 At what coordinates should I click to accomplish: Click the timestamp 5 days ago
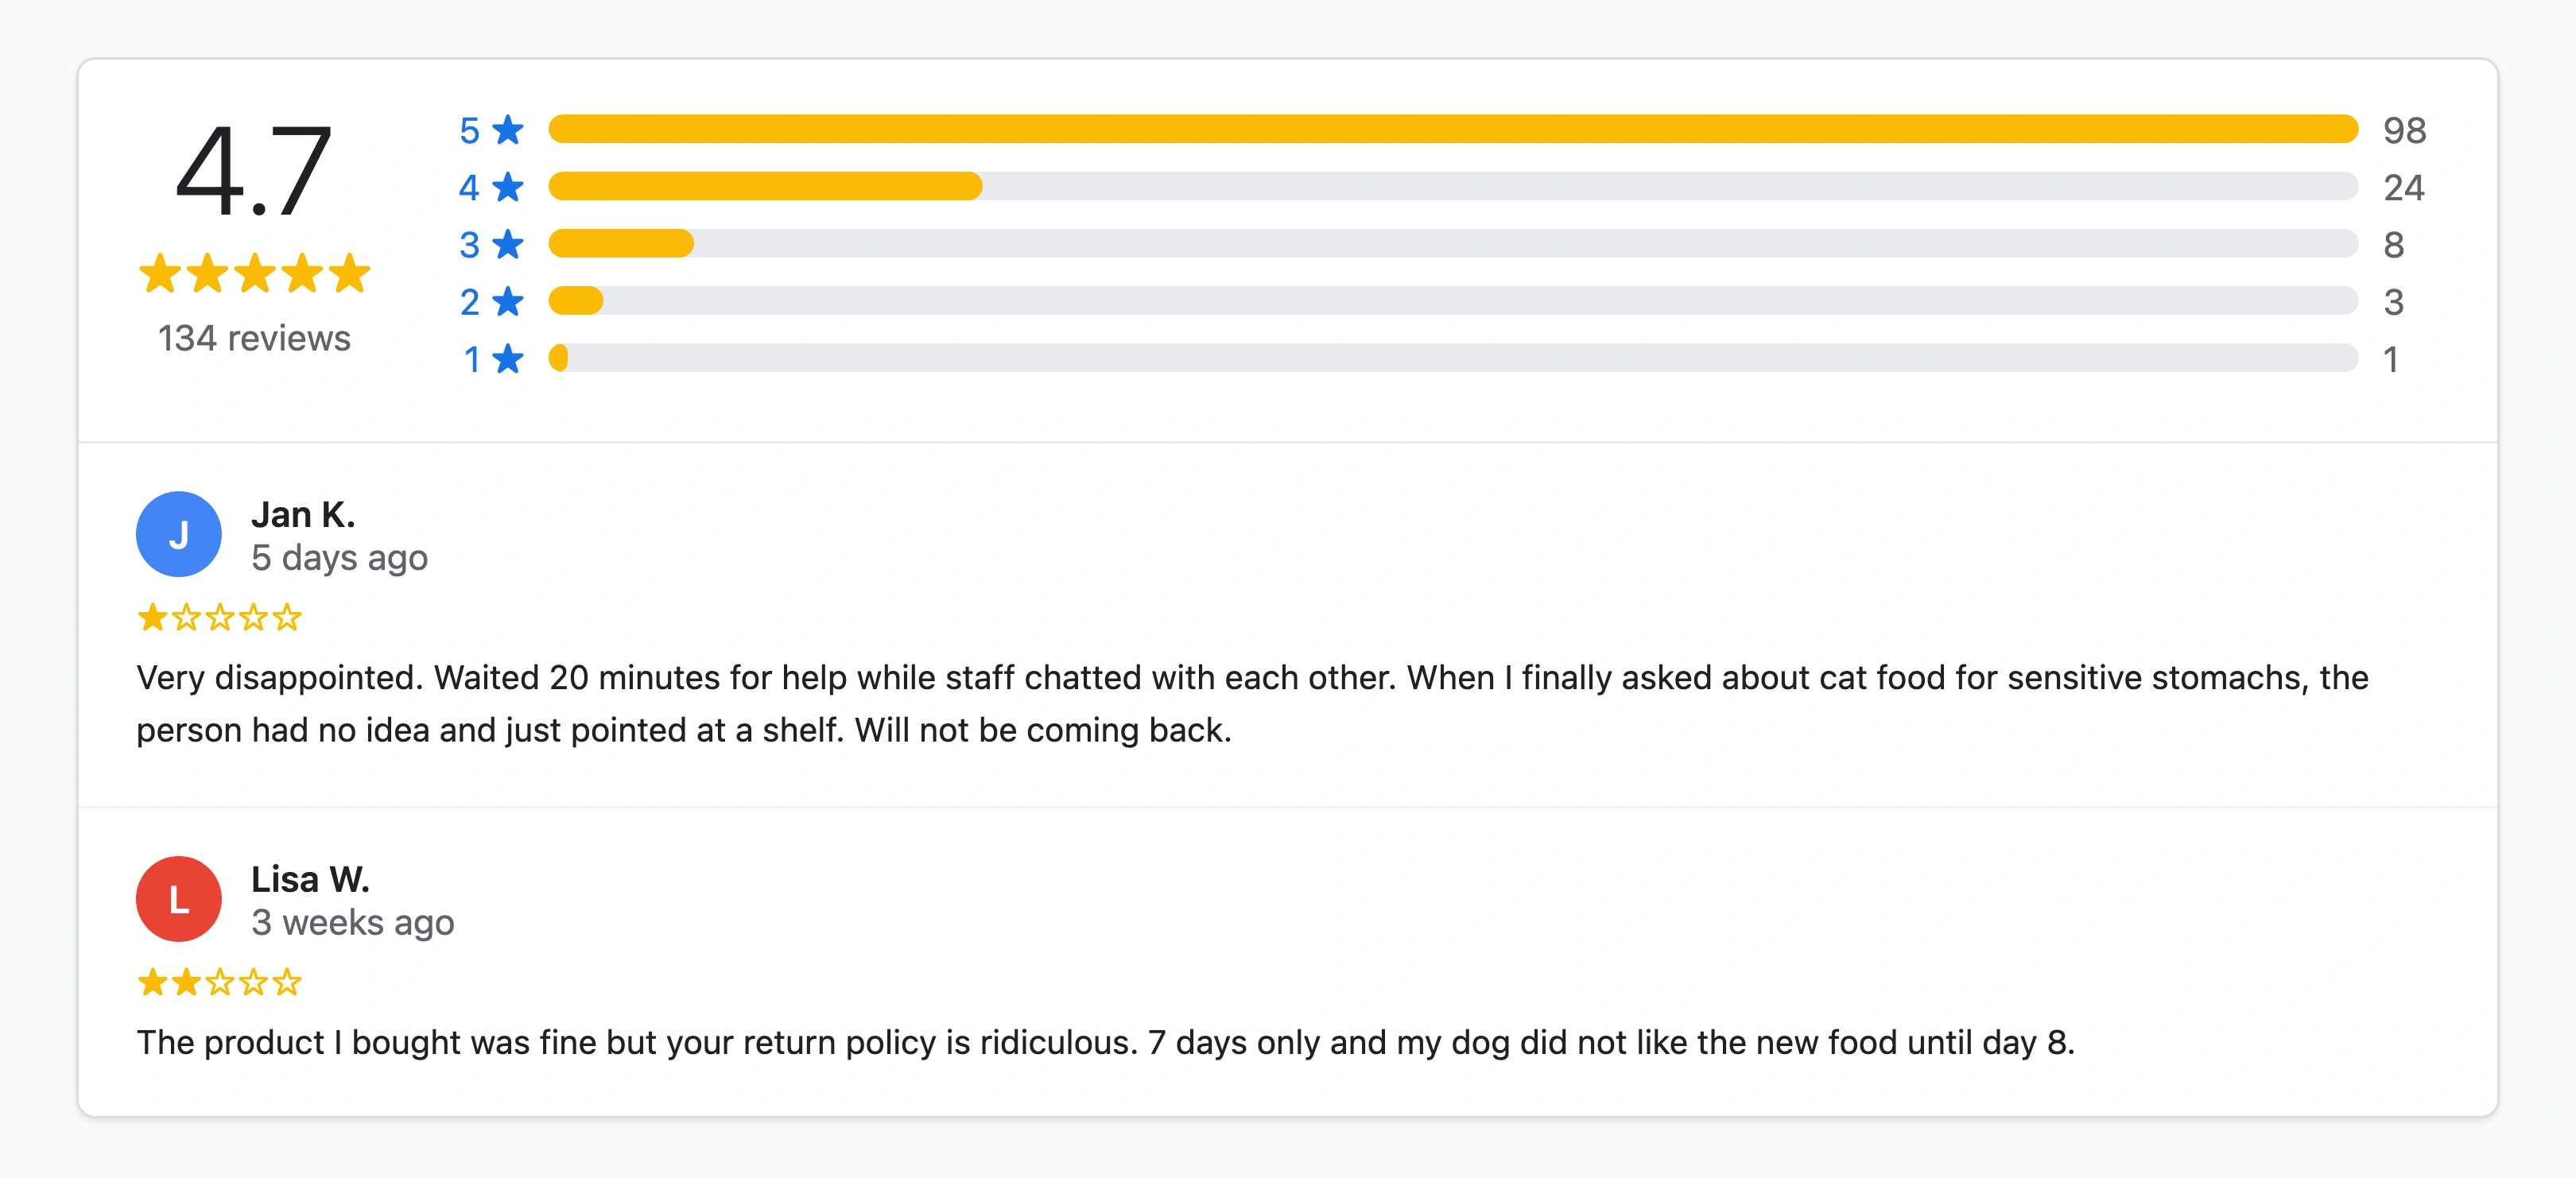(341, 558)
